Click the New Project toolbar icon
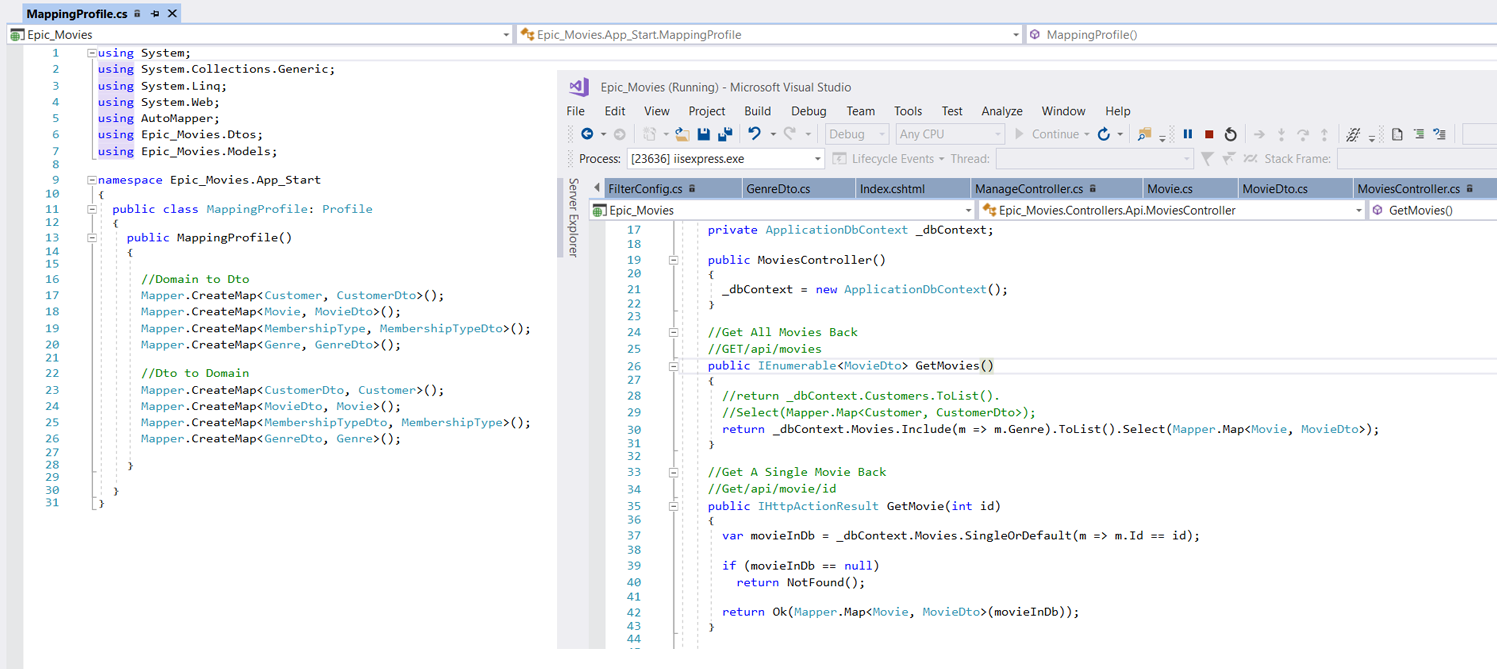Screen dimensions: 1497x669 tap(650, 134)
